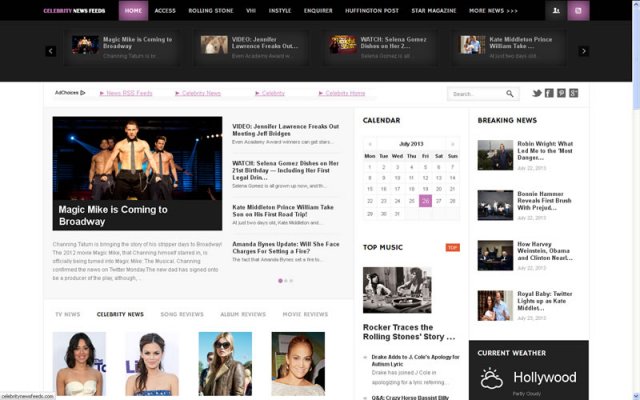Switch to the Celebrity News tab
The image size is (640, 400).
pyautogui.click(x=120, y=314)
